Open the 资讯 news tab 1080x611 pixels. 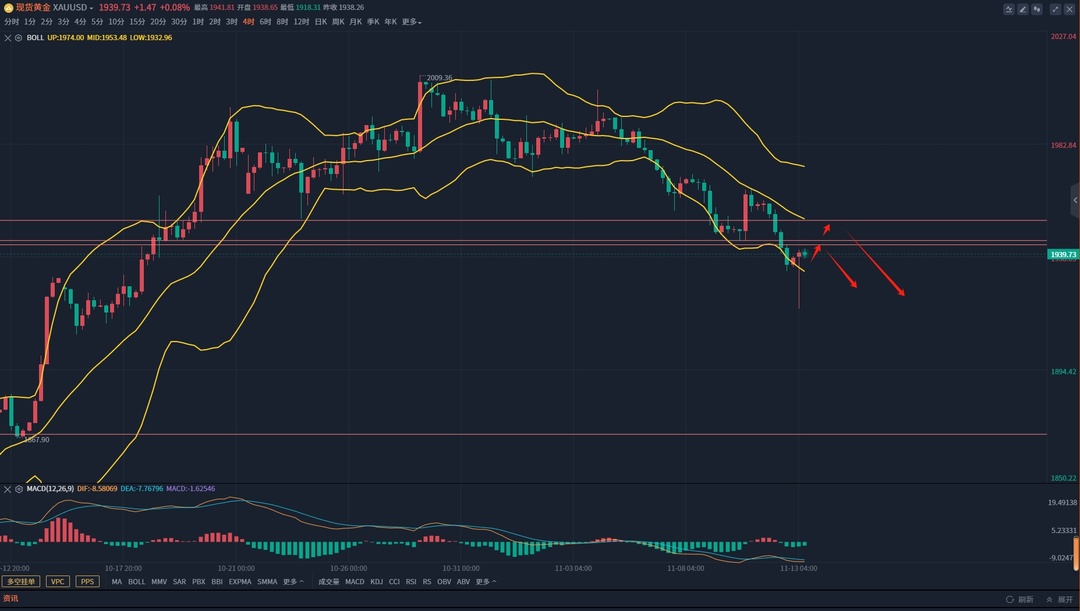[x=10, y=599]
